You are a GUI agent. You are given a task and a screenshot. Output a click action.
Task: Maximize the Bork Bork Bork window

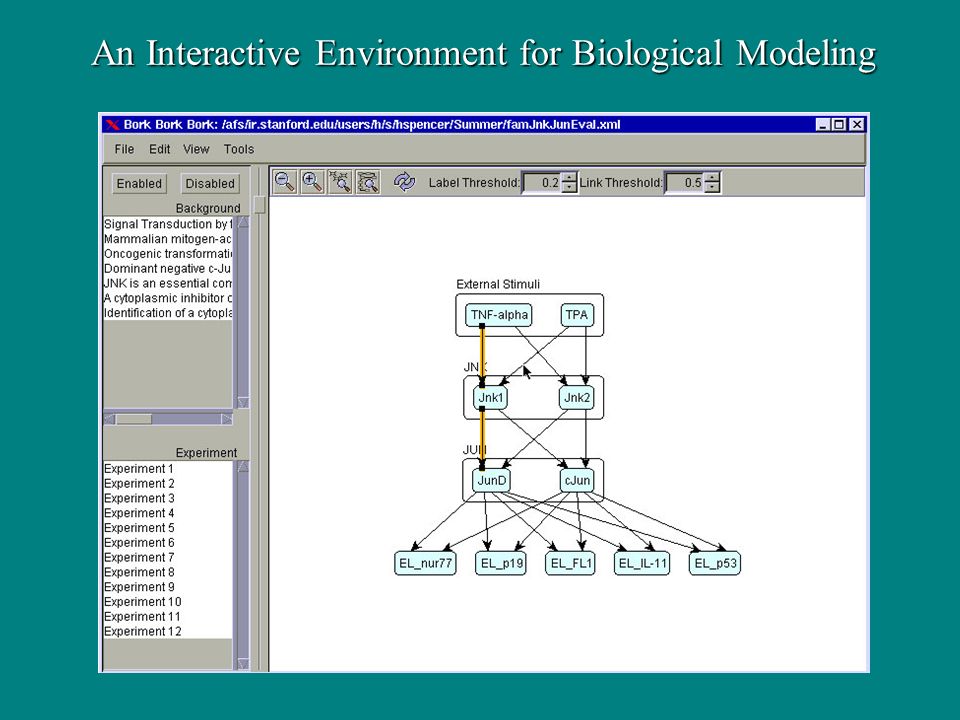click(839, 125)
